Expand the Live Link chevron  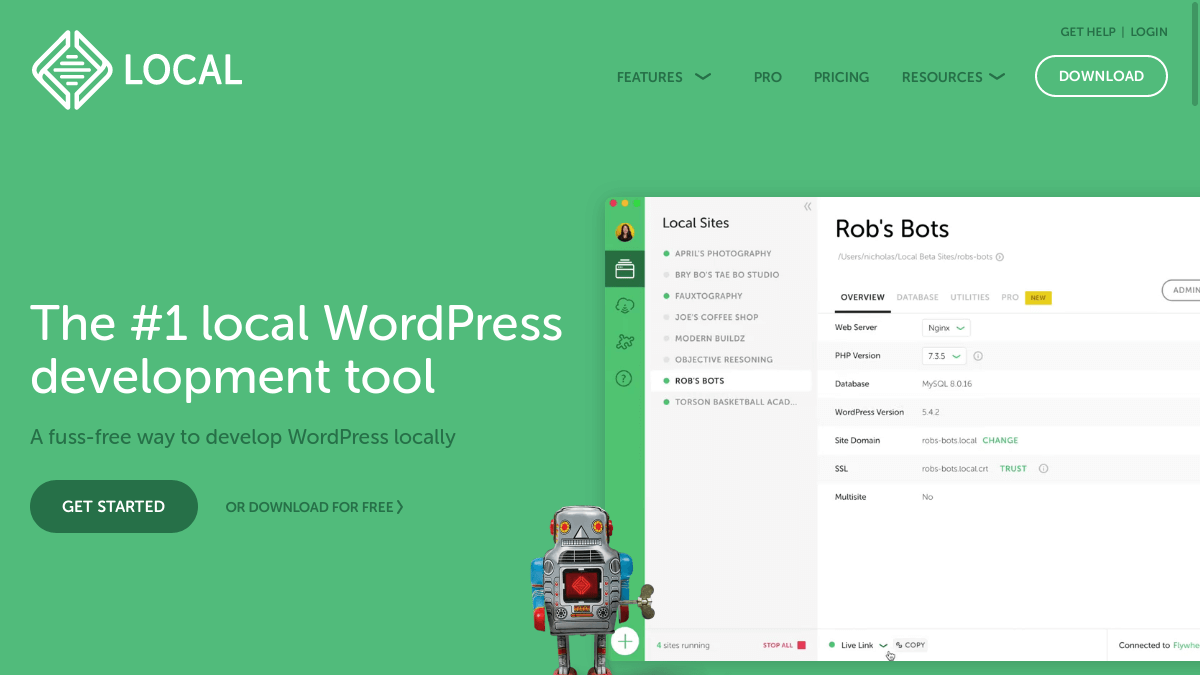pyautogui.click(x=883, y=646)
